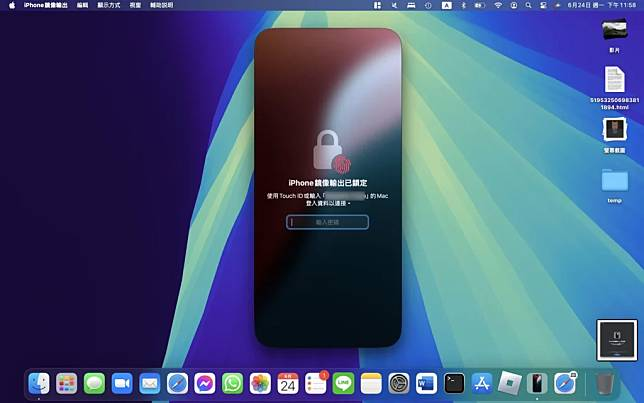Screen dimensions: 644x403
Task: Launch Launchpad from the Dock
Action: 67,383
